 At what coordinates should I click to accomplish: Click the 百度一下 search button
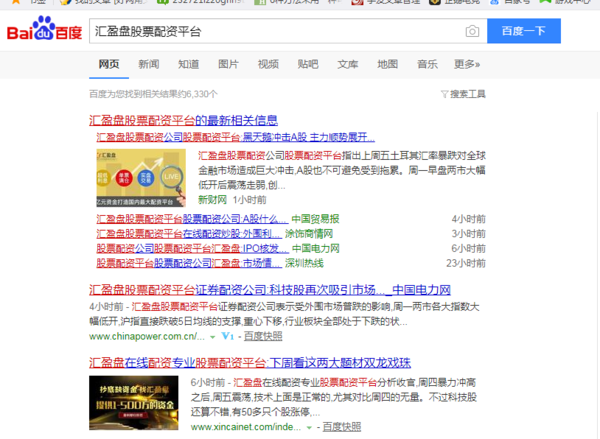tap(523, 31)
